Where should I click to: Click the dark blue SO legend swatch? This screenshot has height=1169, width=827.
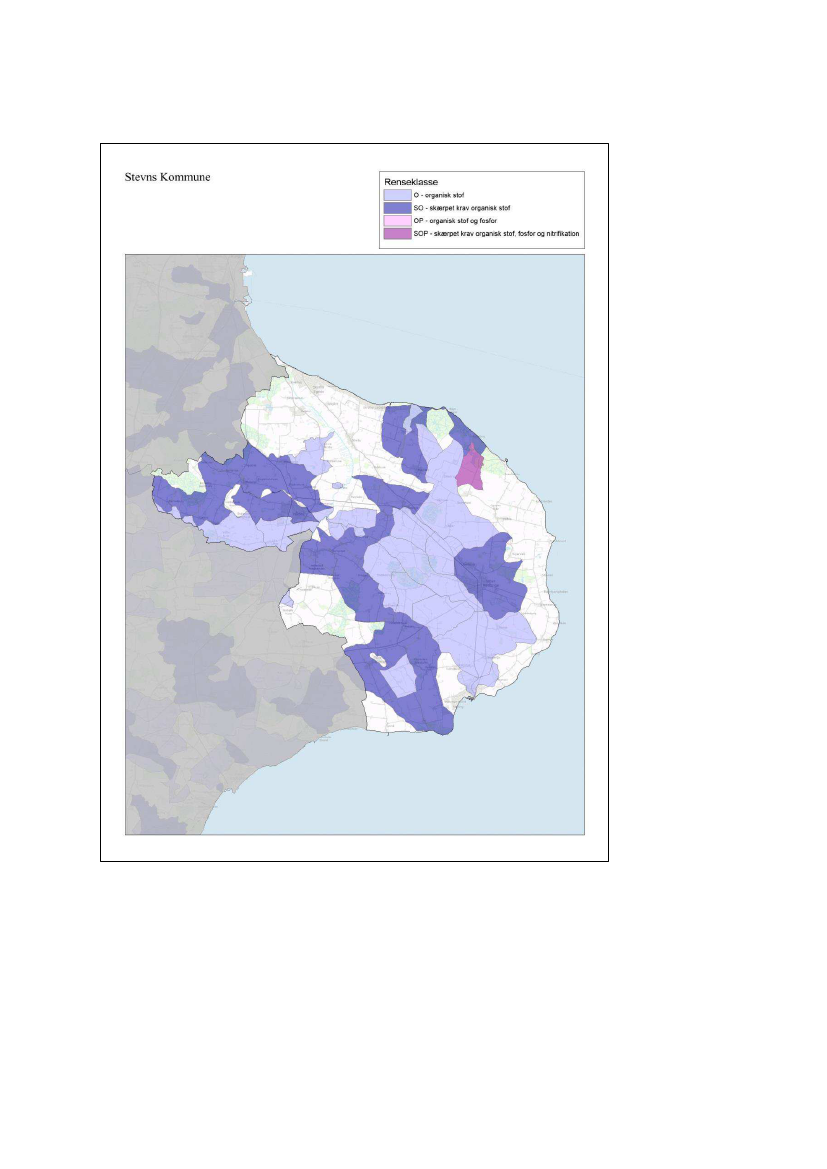point(397,208)
